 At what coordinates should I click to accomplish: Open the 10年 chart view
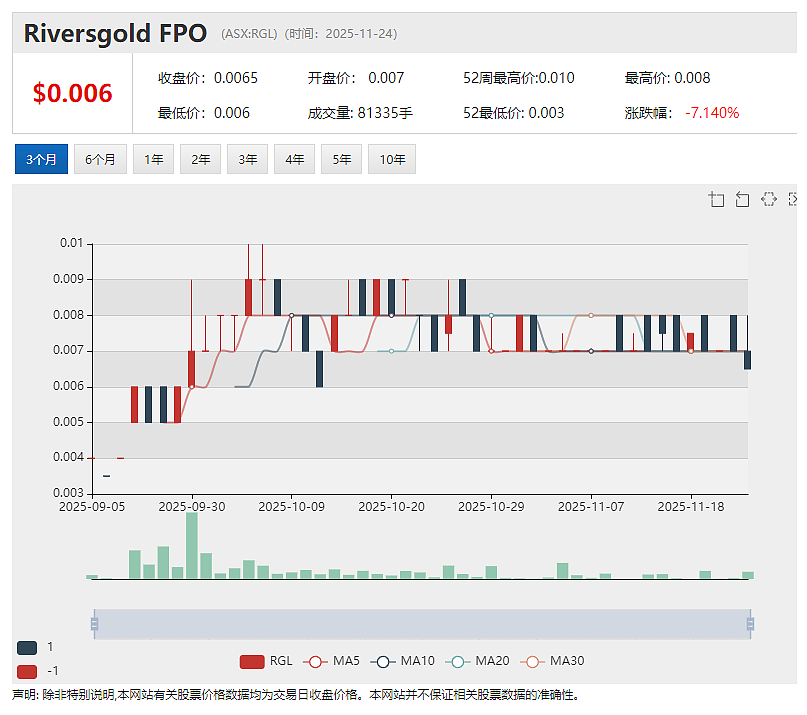(x=392, y=159)
